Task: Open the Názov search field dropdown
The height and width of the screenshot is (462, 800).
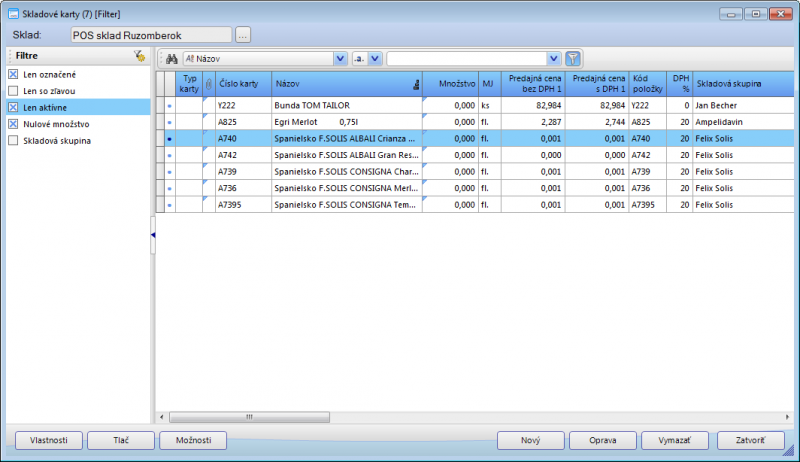Action: tap(340, 59)
